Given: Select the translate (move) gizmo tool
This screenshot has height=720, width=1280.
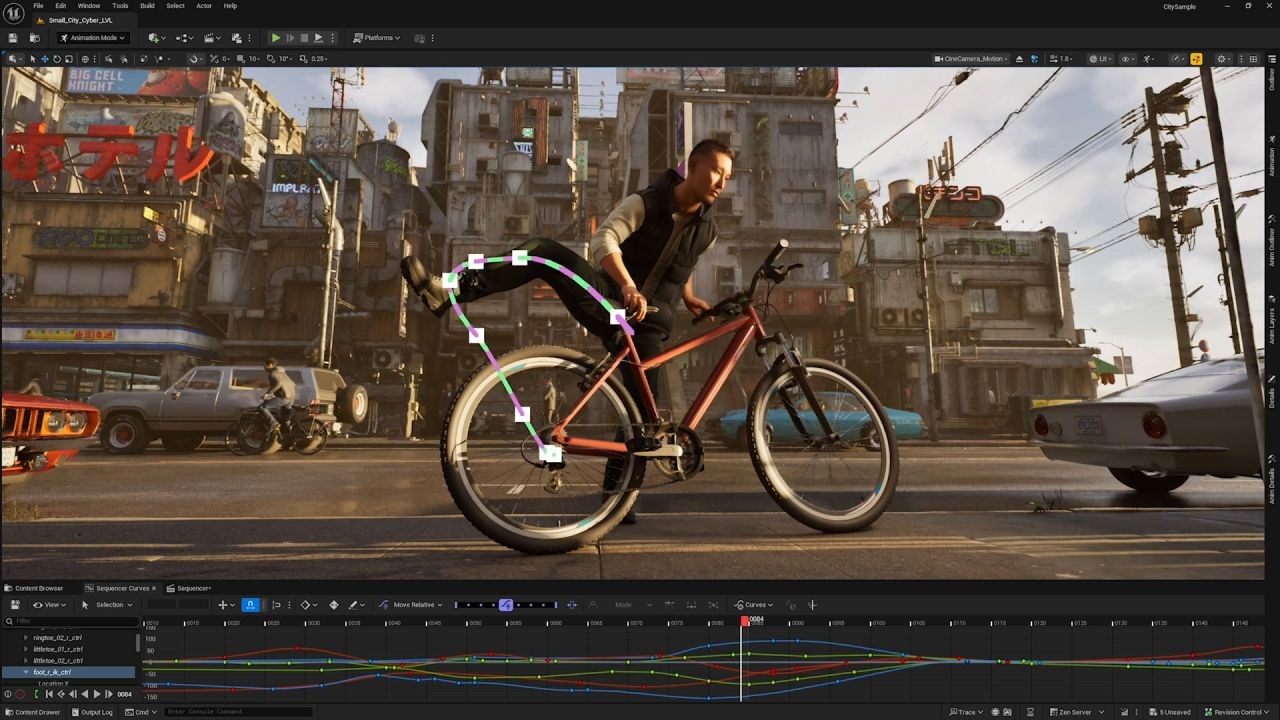Looking at the screenshot, I should 44,59.
